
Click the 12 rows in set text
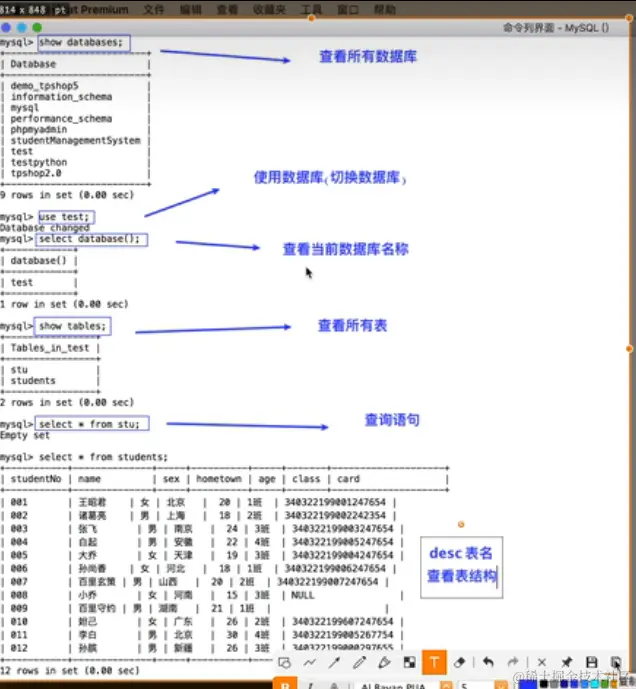click(x=69, y=671)
